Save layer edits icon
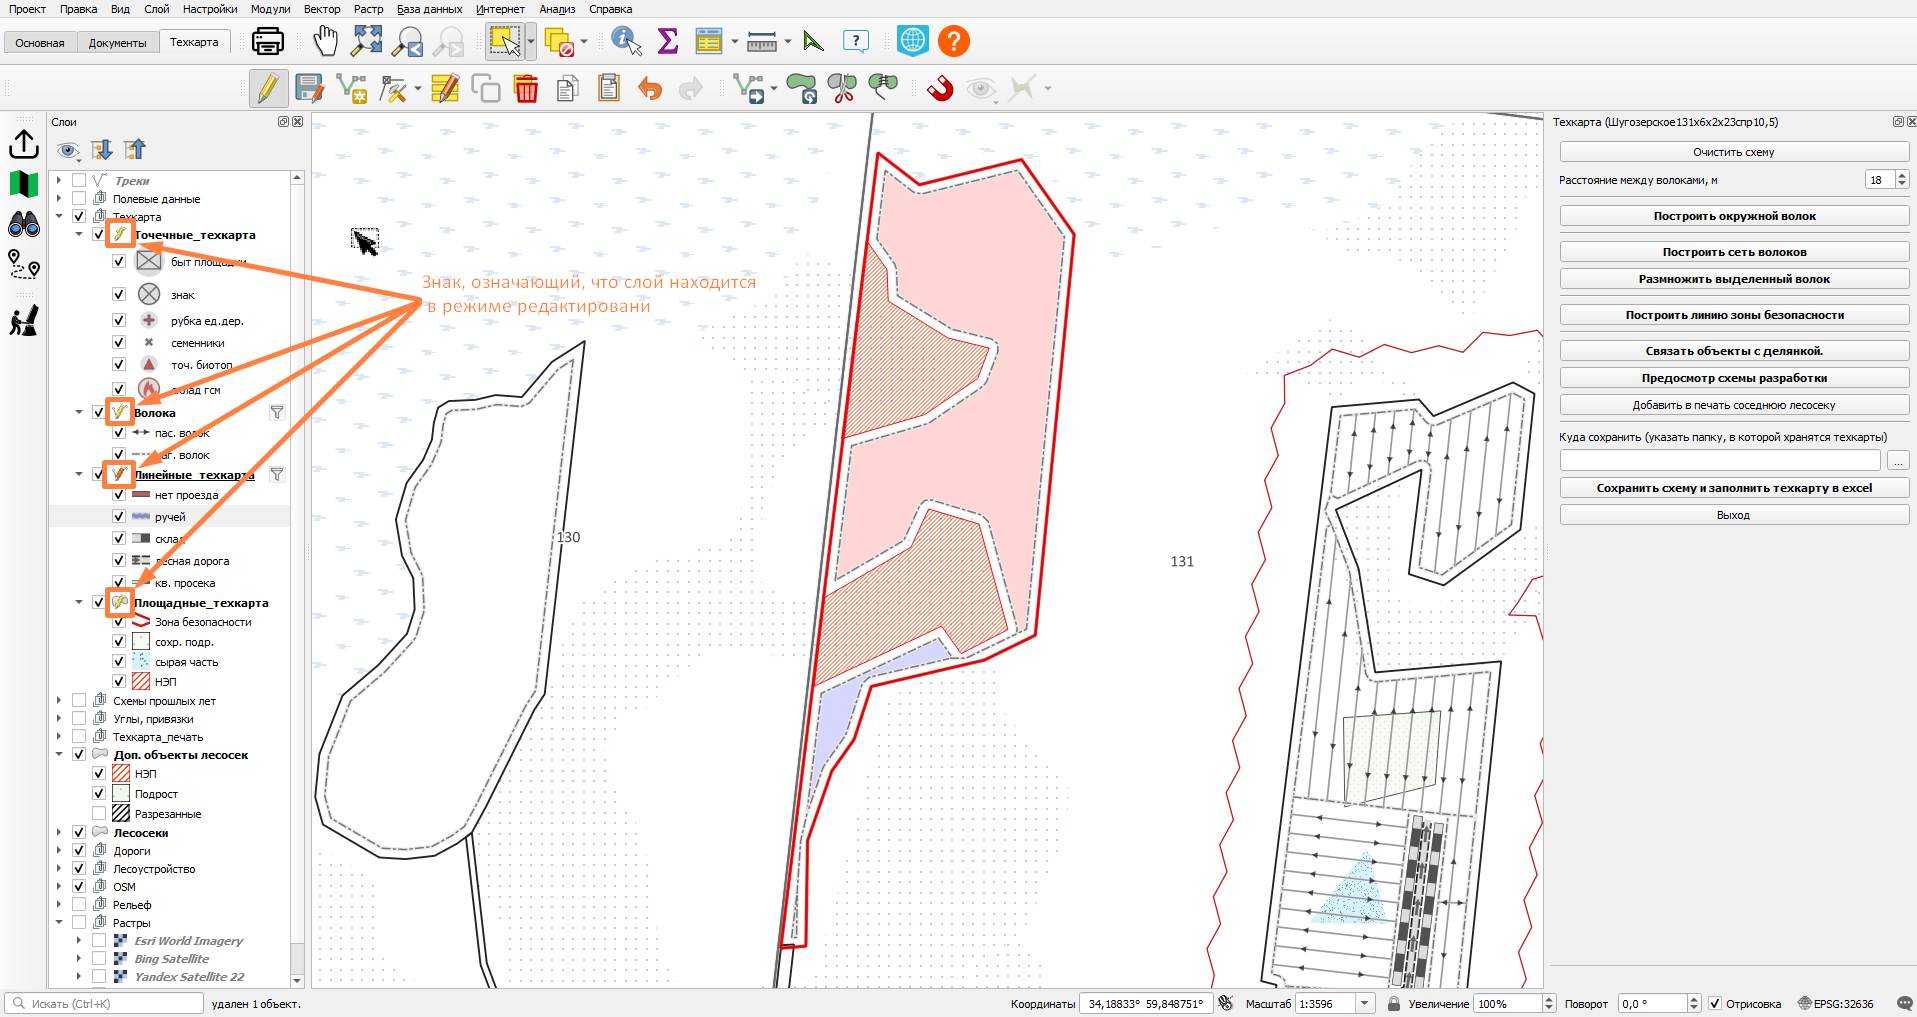The height and width of the screenshot is (1017, 1917). coord(309,89)
